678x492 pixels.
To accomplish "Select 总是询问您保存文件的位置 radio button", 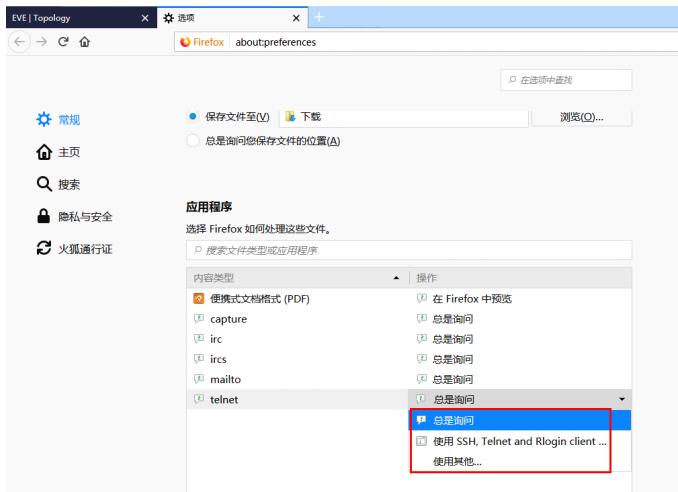I will point(193,141).
